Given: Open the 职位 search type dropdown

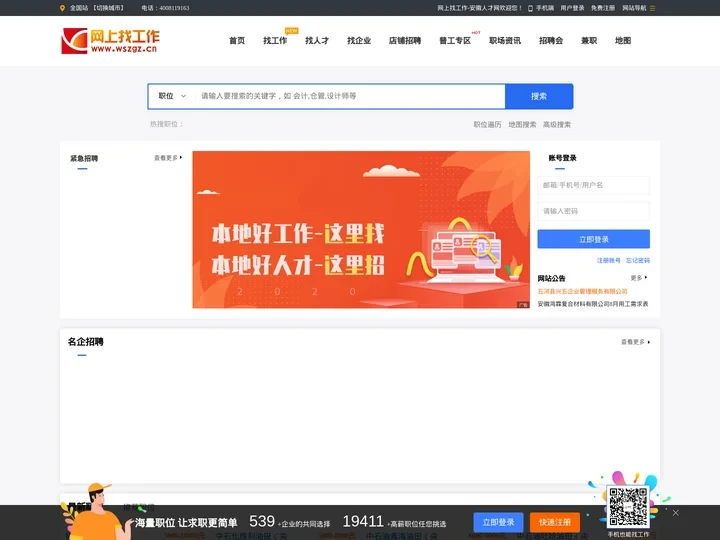Looking at the screenshot, I should coord(172,96).
